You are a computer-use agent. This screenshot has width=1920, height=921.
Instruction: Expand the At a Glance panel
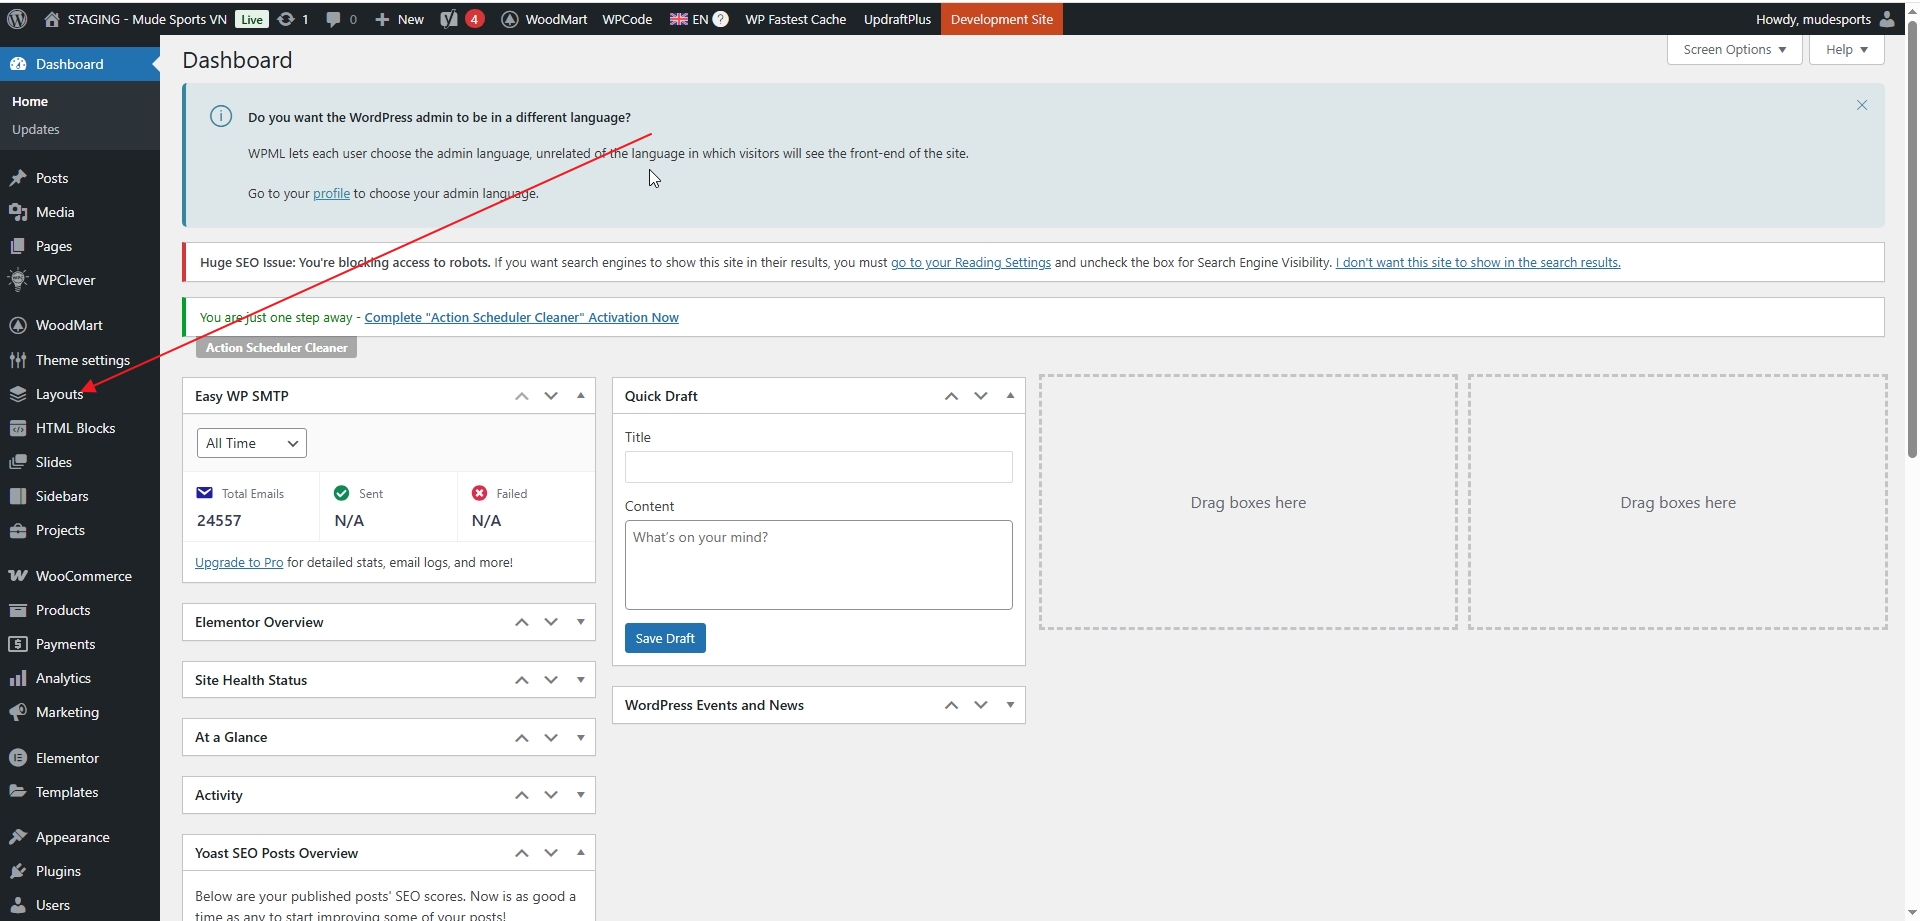tap(581, 737)
